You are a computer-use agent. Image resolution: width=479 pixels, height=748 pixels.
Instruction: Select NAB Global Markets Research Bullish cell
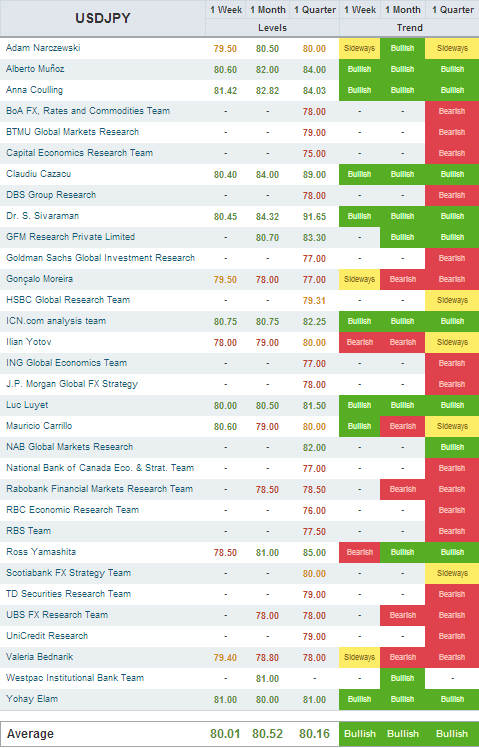[452, 447]
